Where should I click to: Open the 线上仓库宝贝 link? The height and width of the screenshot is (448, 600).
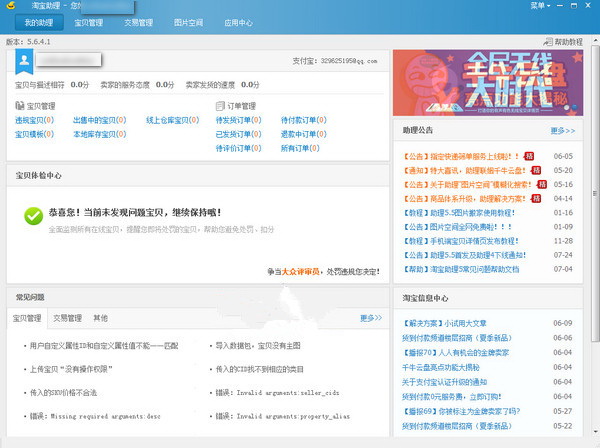(170, 119)
